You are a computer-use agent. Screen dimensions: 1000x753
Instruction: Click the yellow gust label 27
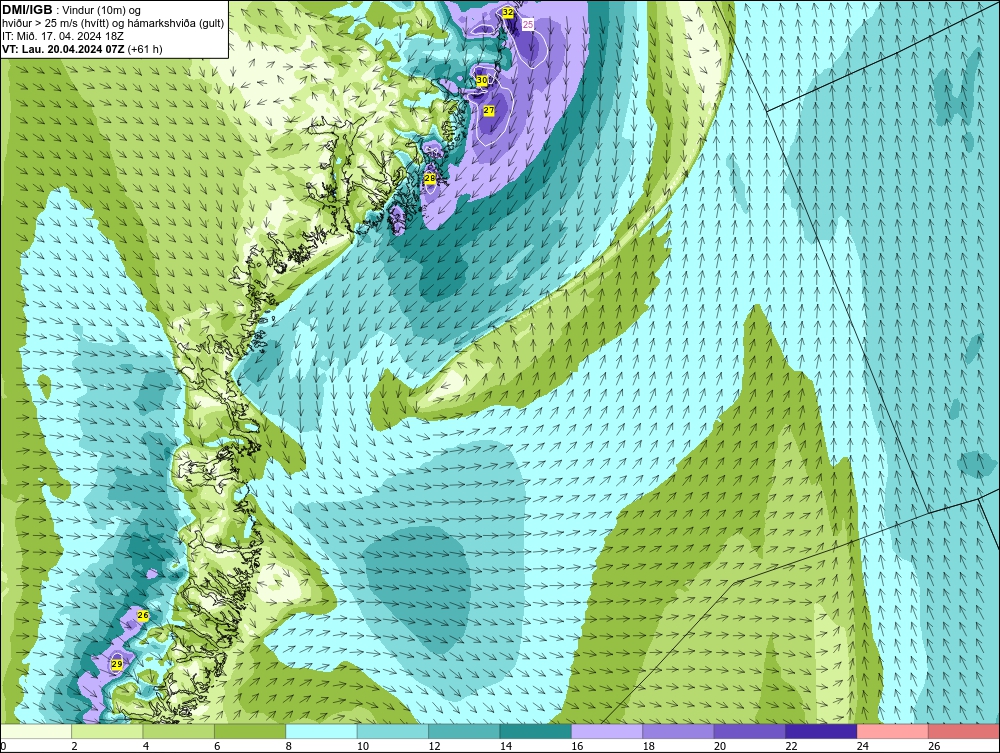point(489,110)
